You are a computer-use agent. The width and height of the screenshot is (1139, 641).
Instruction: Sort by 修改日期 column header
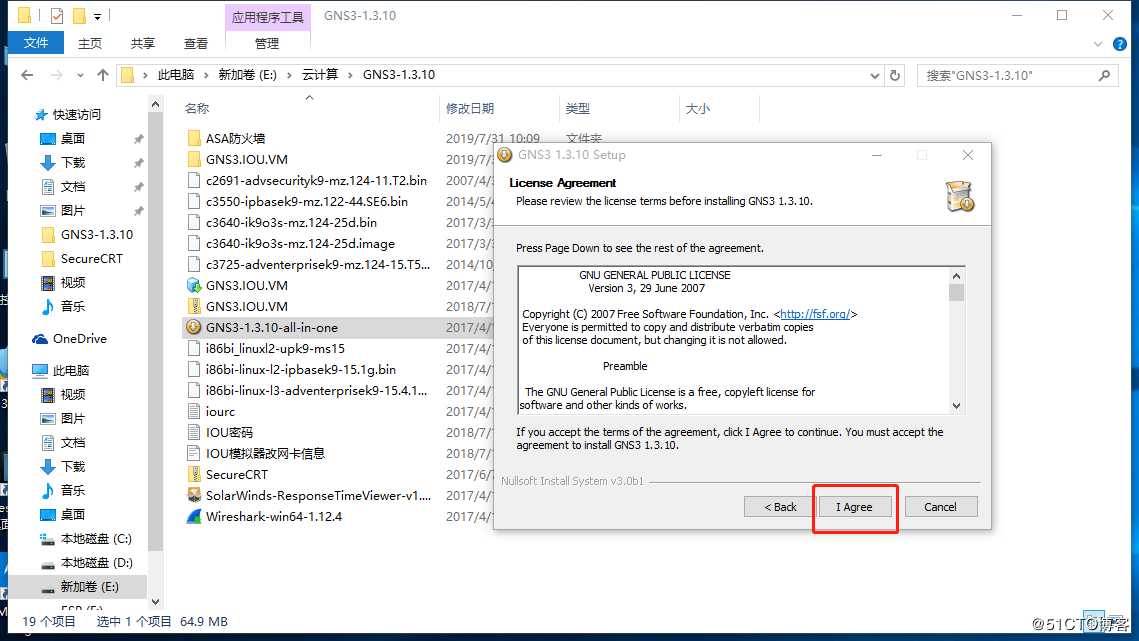click(470, 108)
